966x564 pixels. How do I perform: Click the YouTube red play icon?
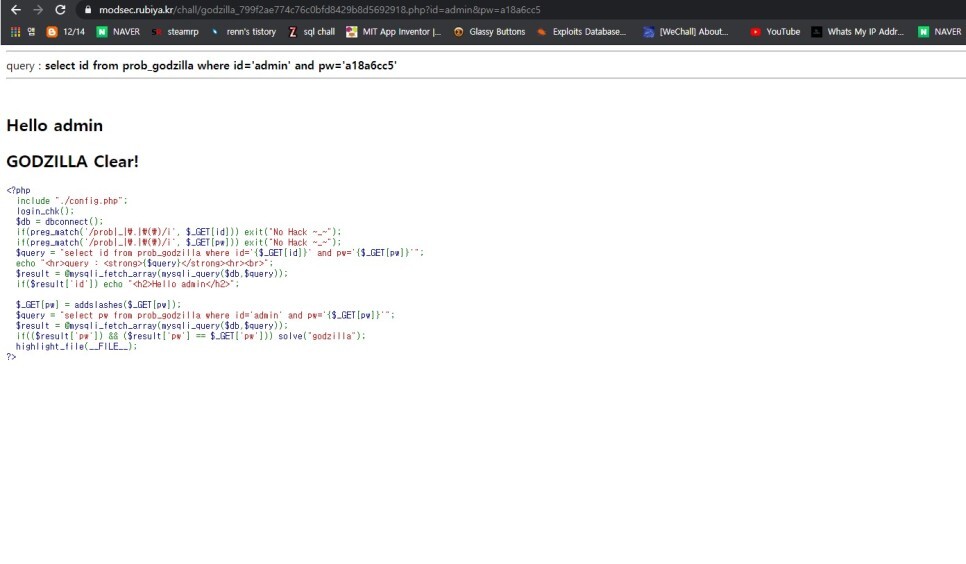[755, 32]
